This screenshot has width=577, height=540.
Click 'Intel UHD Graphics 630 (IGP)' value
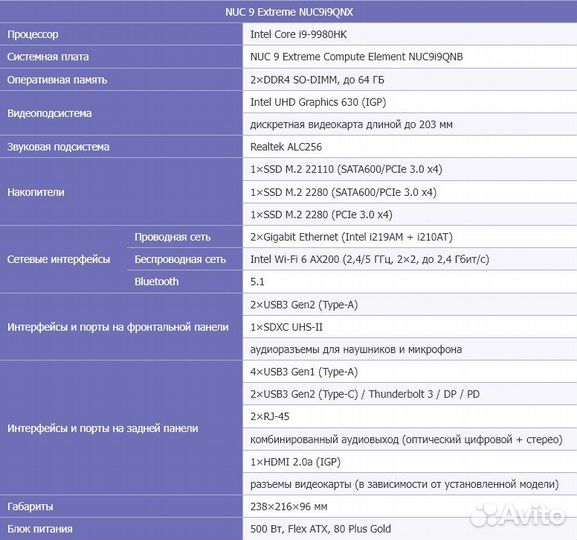pyautogui.click(x=410, y=102)
